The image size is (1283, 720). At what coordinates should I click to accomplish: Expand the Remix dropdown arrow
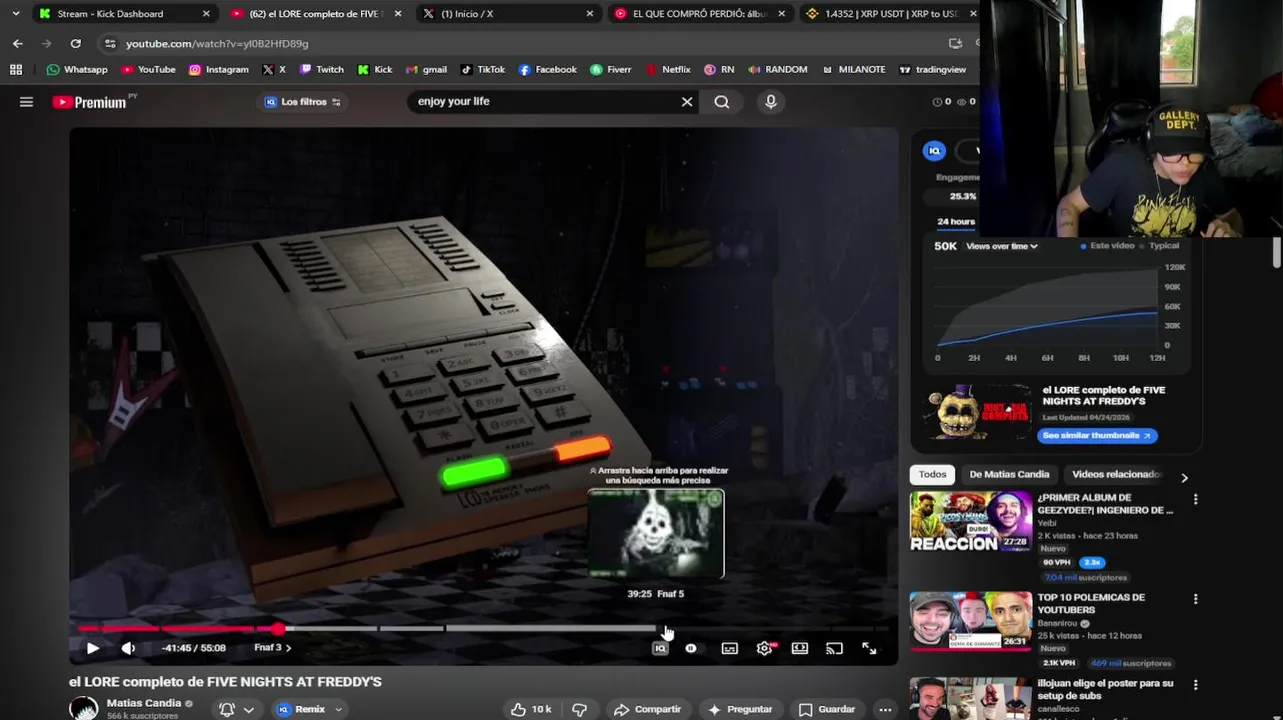tap(338, 709)
